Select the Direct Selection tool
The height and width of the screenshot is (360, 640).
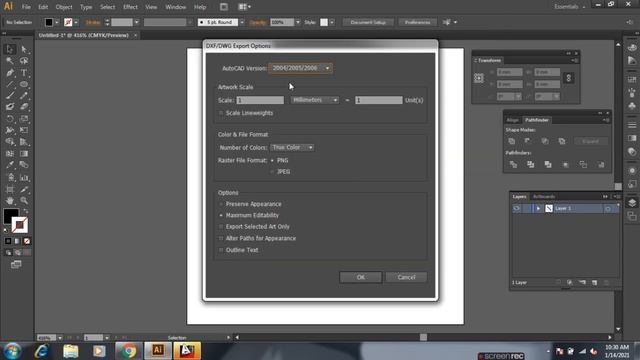coord(24,49)
